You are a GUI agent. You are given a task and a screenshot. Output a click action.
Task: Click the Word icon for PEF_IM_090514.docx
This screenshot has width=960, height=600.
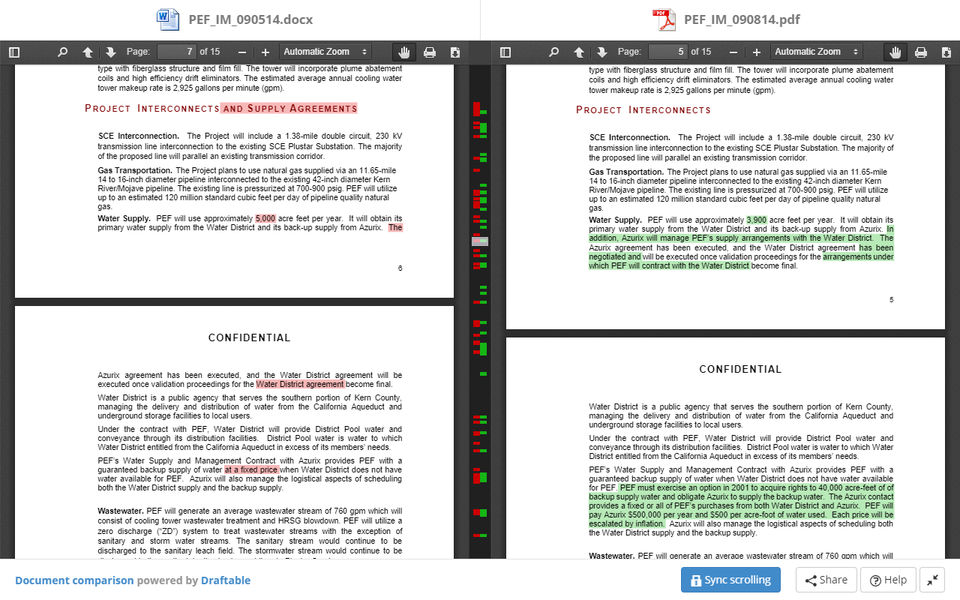pos(167,20)
